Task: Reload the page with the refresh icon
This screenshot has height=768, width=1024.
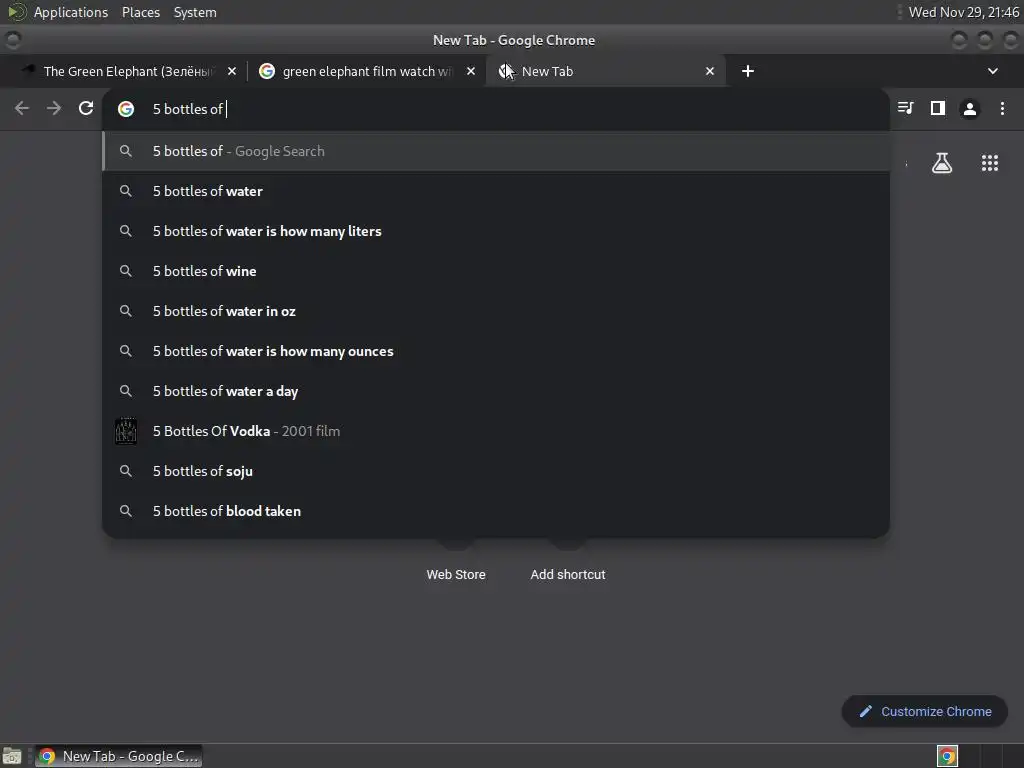Action: pos(86,108)
